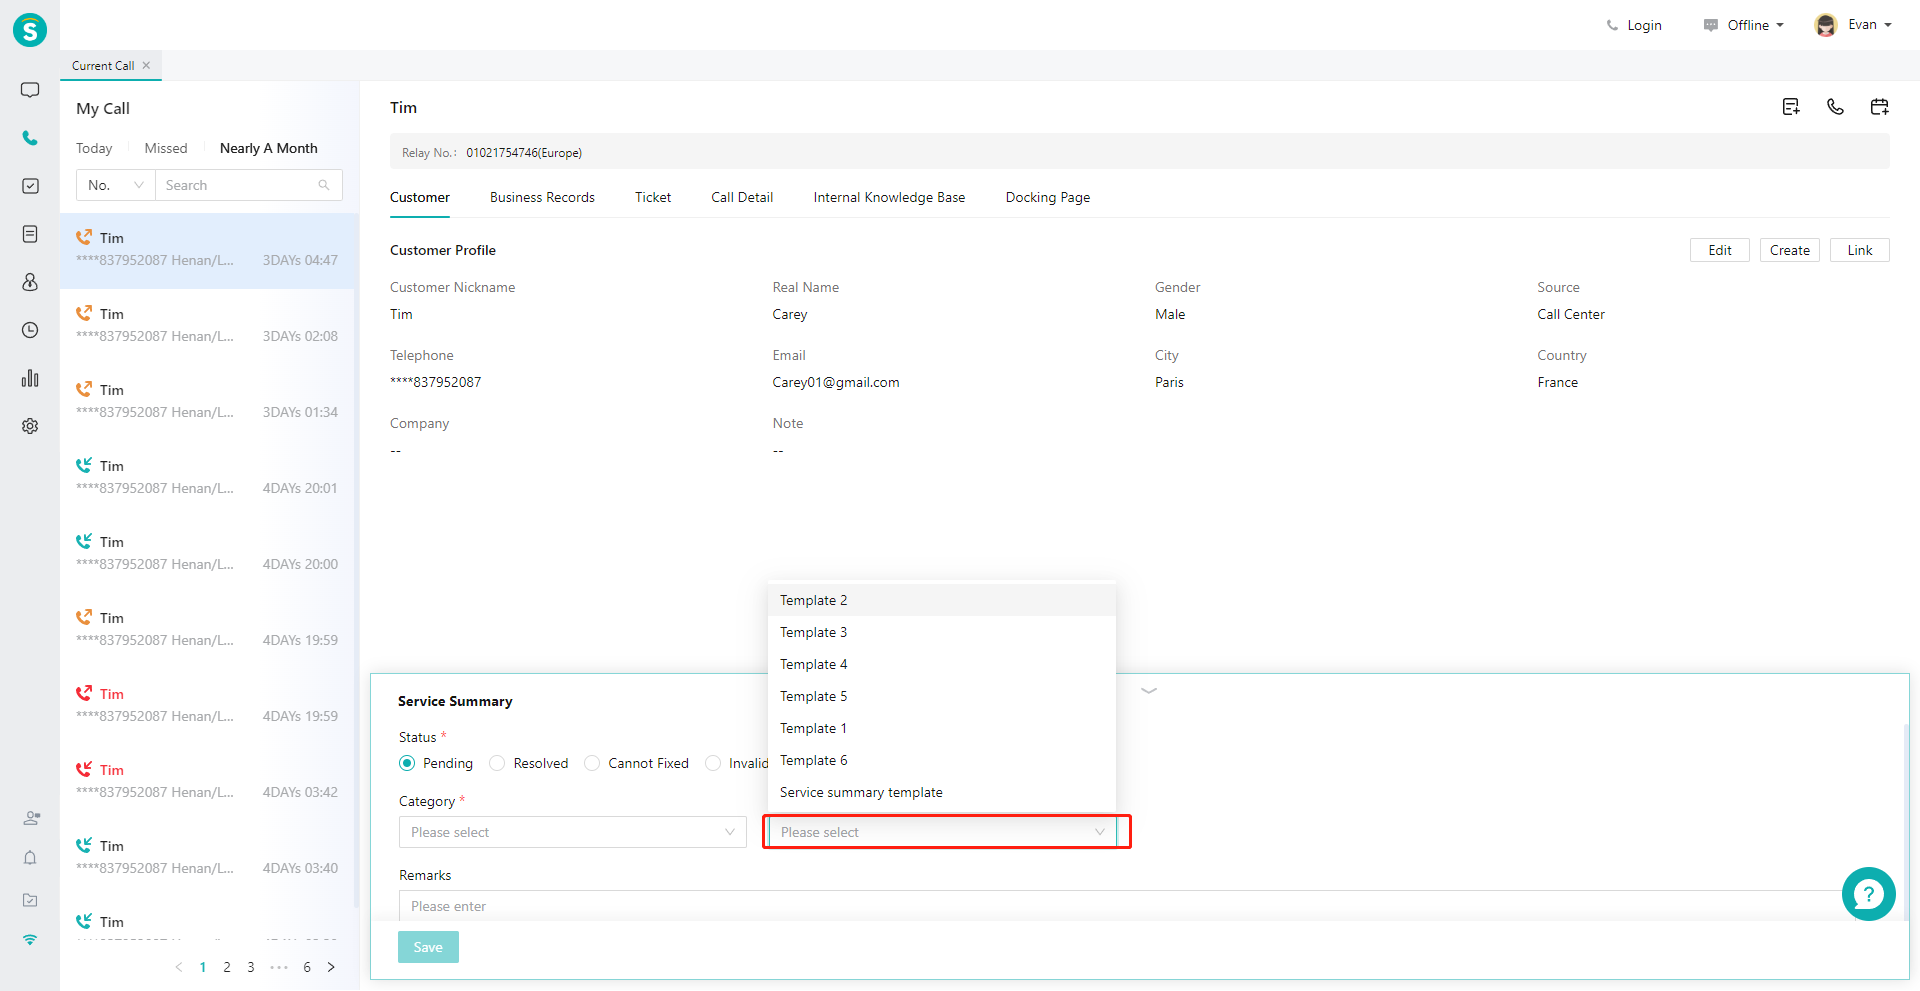Click the call phone icon in Tim's header
Viewport: 1920px width, 991px height.
pos(1835,107)
